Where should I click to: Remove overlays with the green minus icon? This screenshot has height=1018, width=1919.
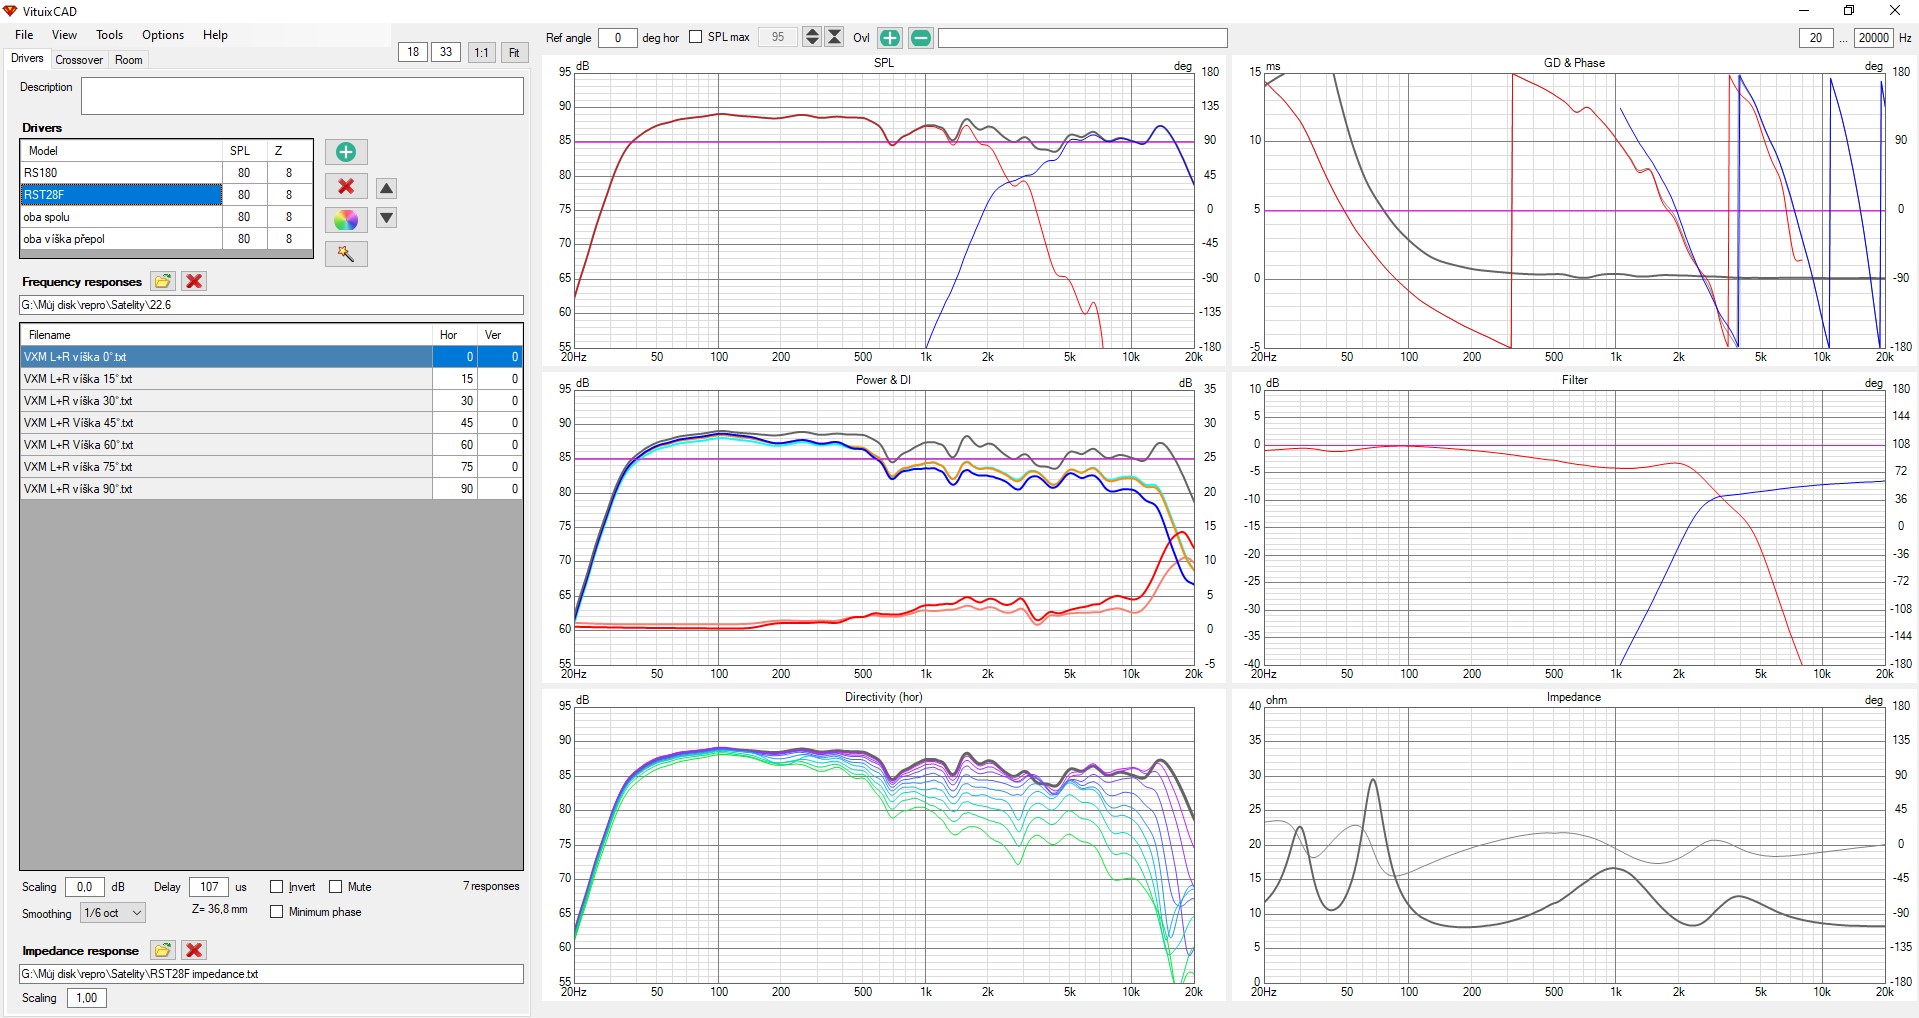pyautogui.click(x=921, y=38)
